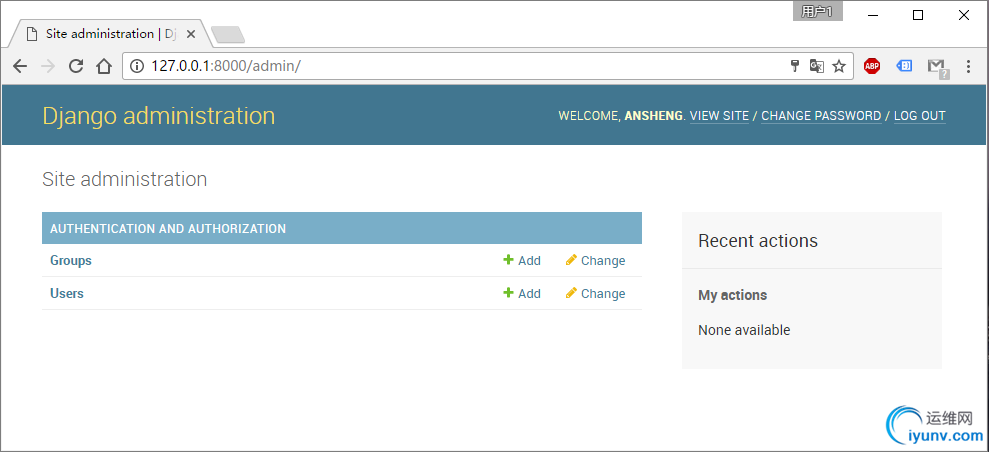Go to the browser home page
Image resolution: width=989 pixels, height=452 pixels.
(x=103, y=66)
